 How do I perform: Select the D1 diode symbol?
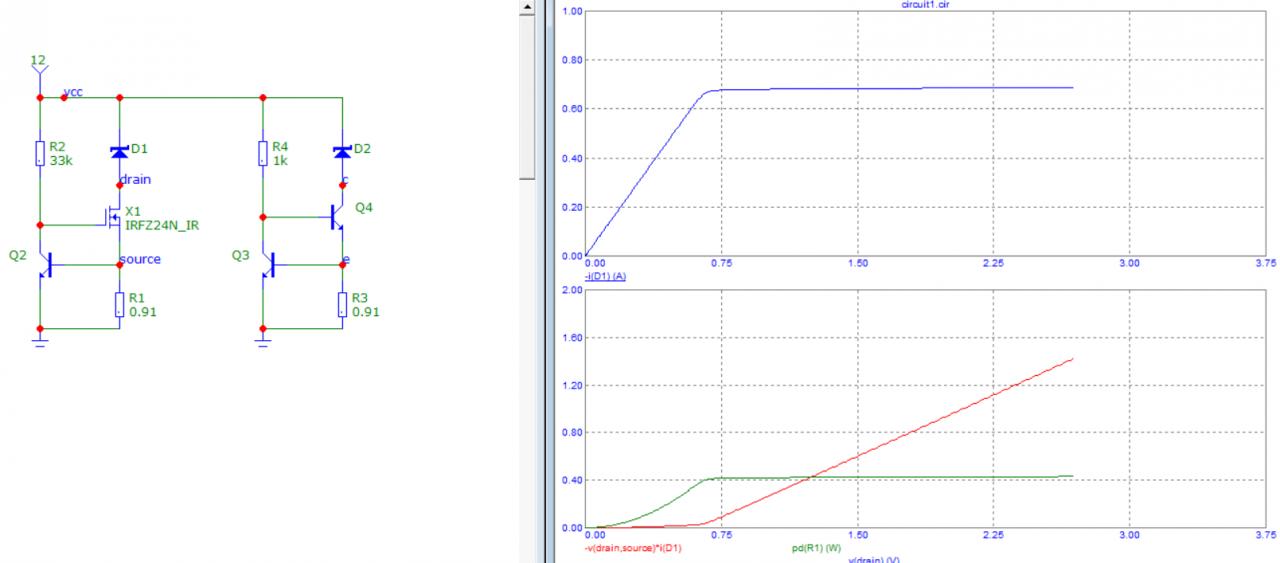[x=120, y=152]
